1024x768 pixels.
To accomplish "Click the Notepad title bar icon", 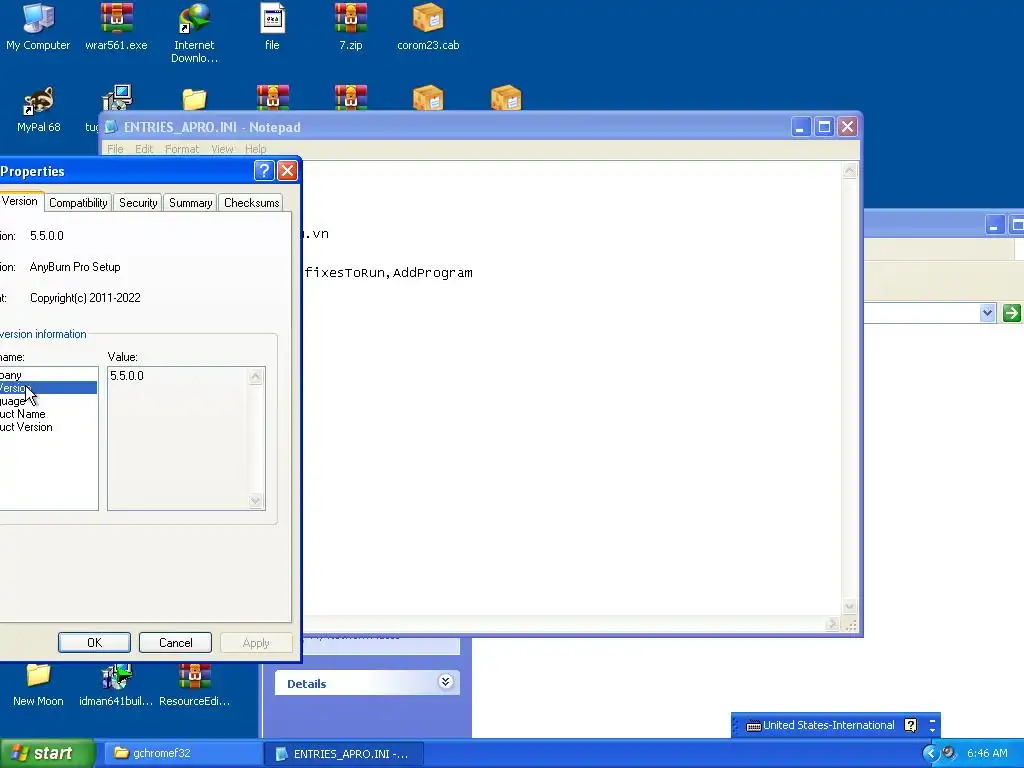I will tap(111, 127).
